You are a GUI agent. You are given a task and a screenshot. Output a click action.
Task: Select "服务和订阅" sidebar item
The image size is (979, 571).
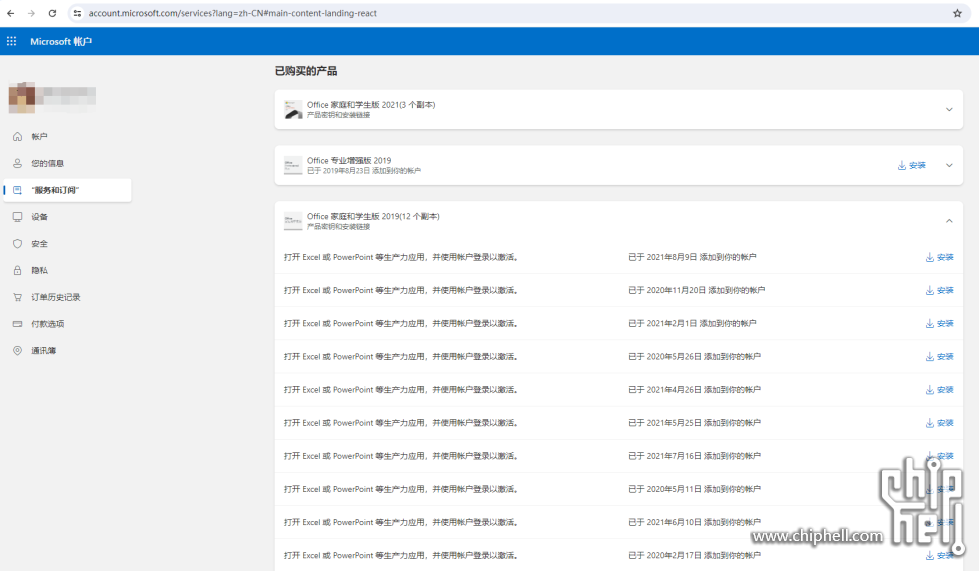tap(67, 190)
